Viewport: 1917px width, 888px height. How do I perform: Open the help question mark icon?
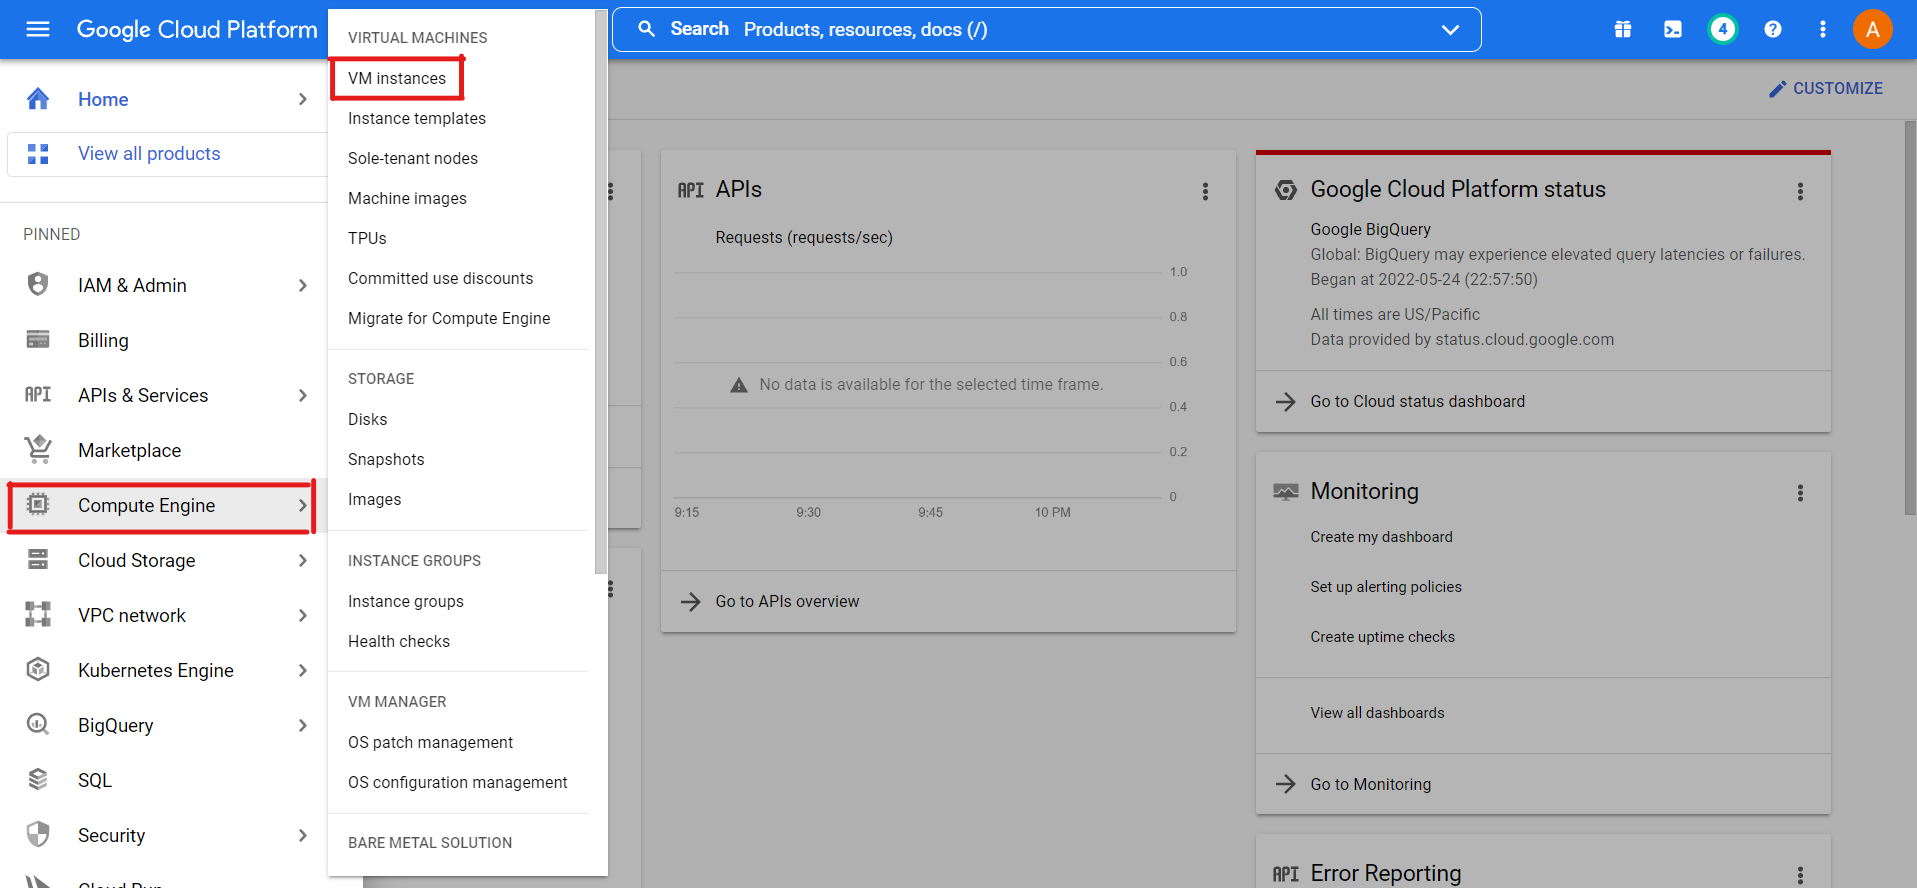coord(1773,29)
